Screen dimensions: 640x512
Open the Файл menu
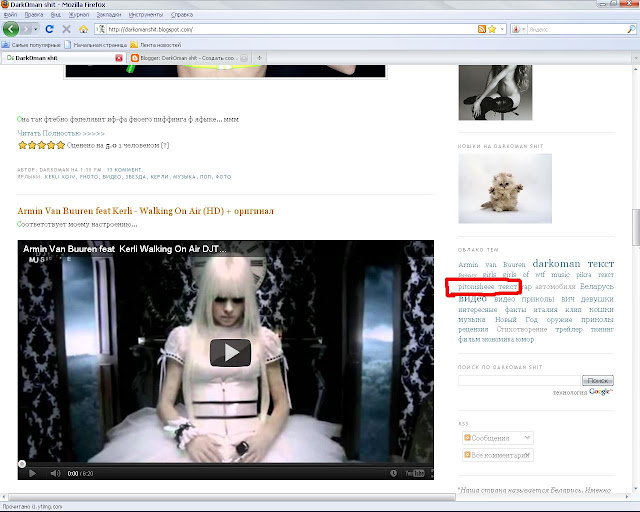click(10, 15)
